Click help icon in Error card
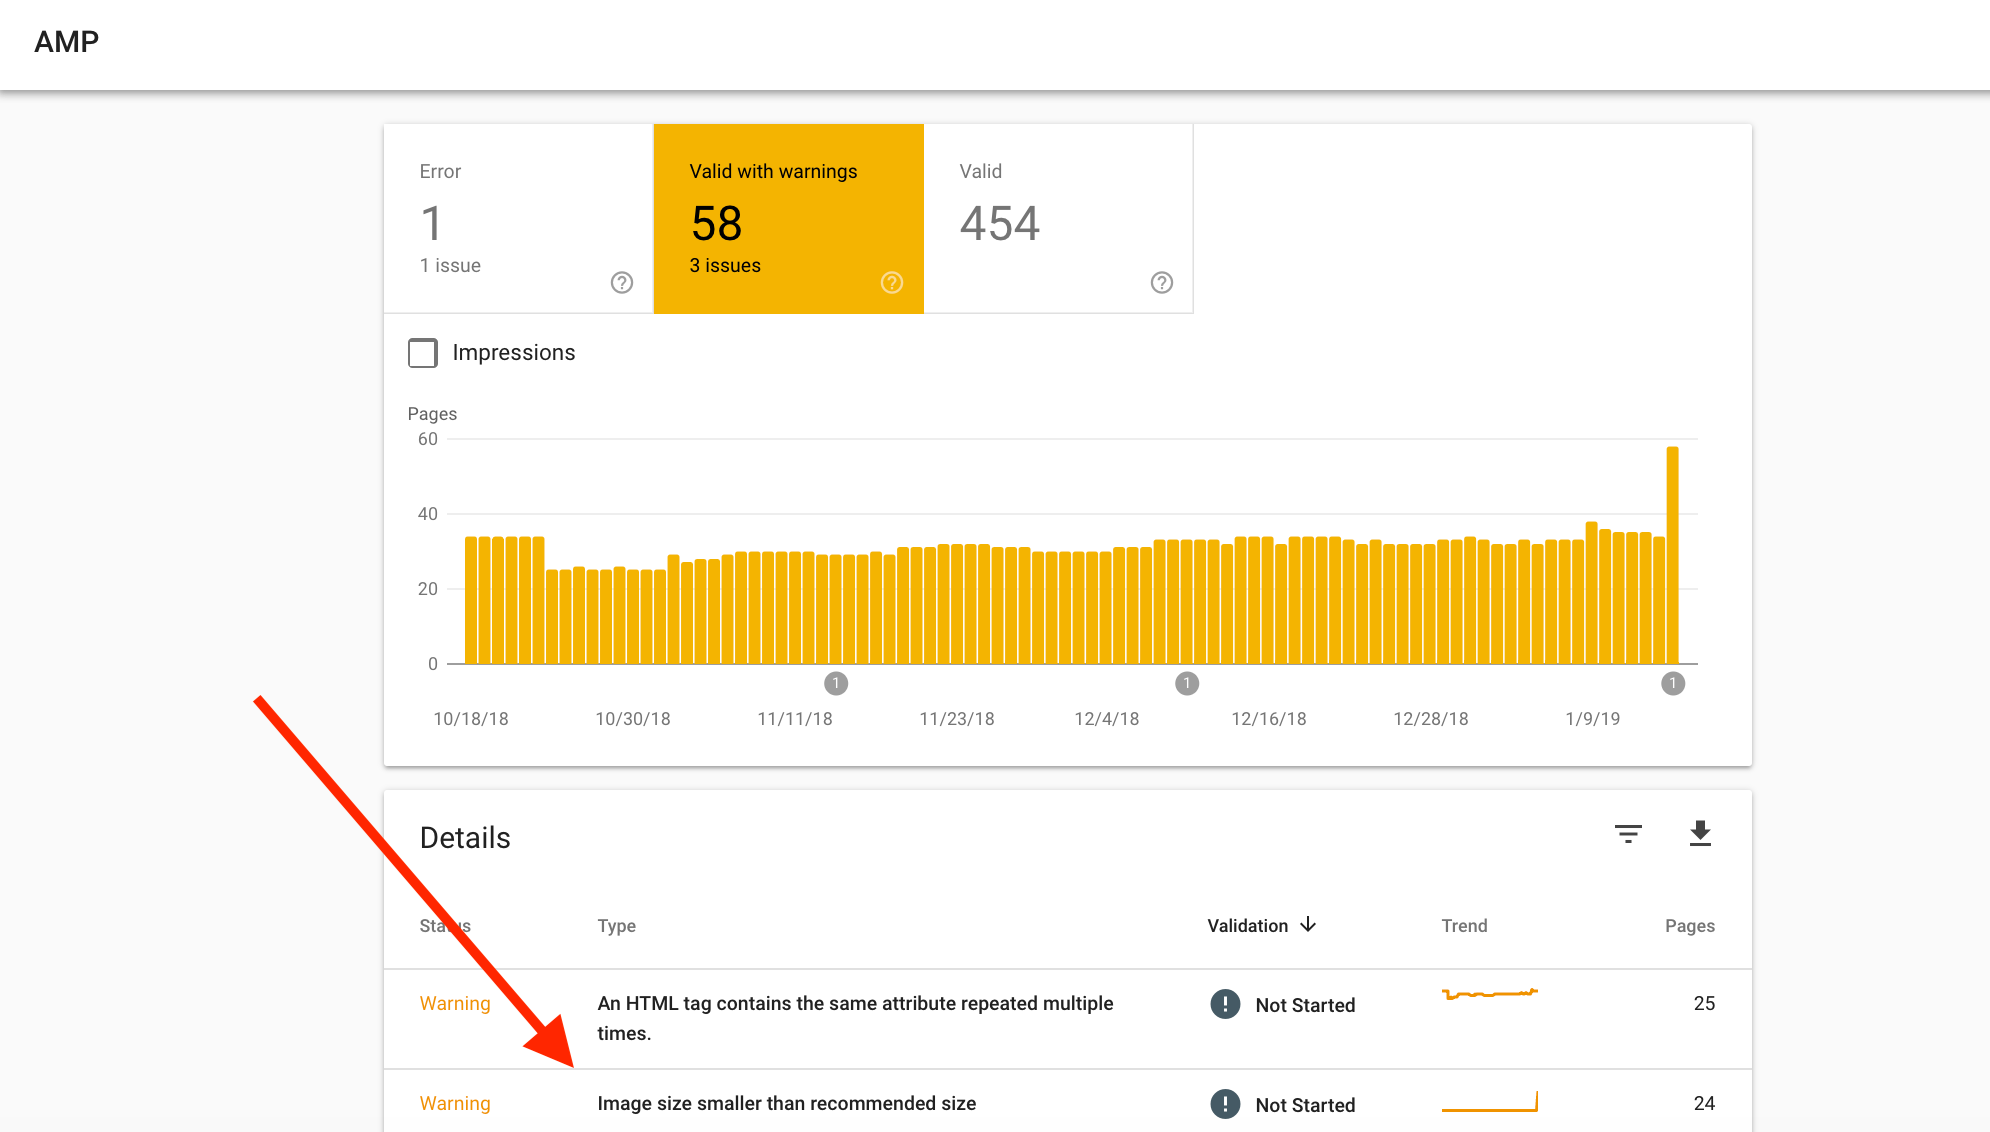Viewport: 1990px width, 1132px height. [622, 283]
